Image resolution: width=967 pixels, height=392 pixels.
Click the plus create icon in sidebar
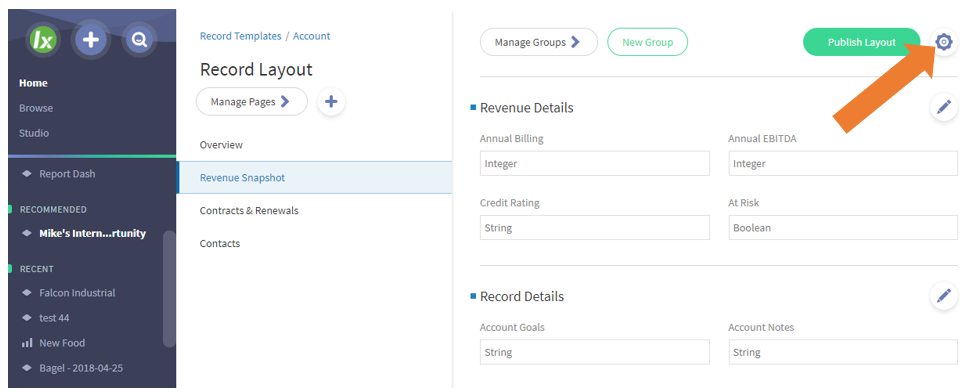(91, 41)
